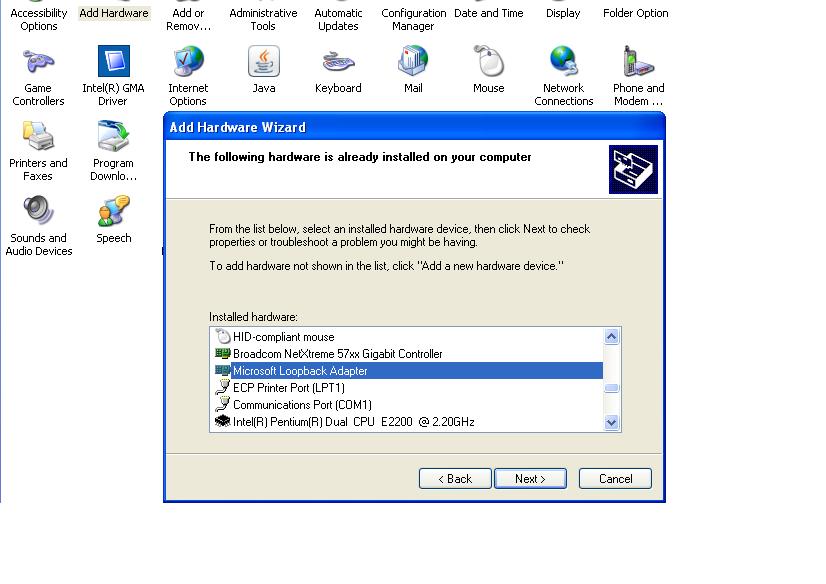Open the Mail icon

pyautogui.click(x=413, y=61)
